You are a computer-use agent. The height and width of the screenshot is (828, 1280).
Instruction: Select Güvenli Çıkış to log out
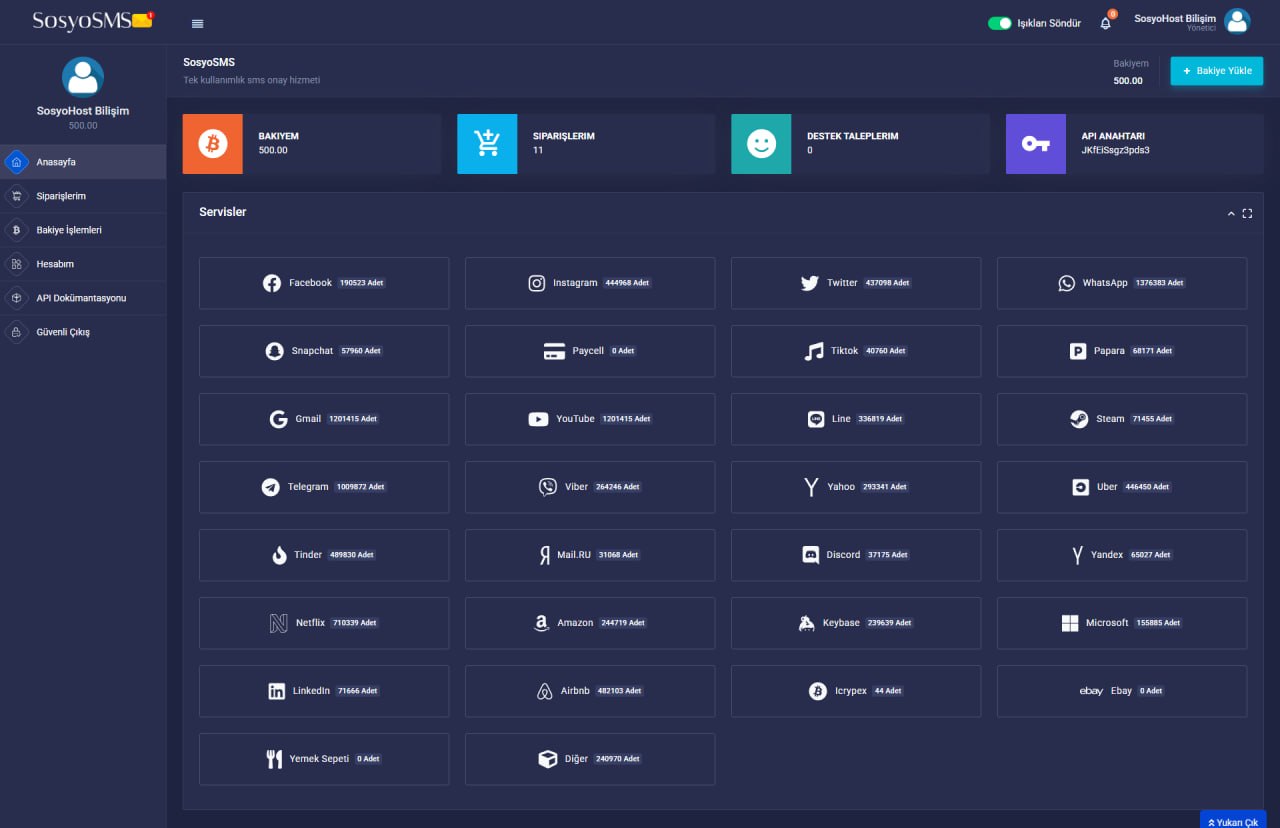83,332
